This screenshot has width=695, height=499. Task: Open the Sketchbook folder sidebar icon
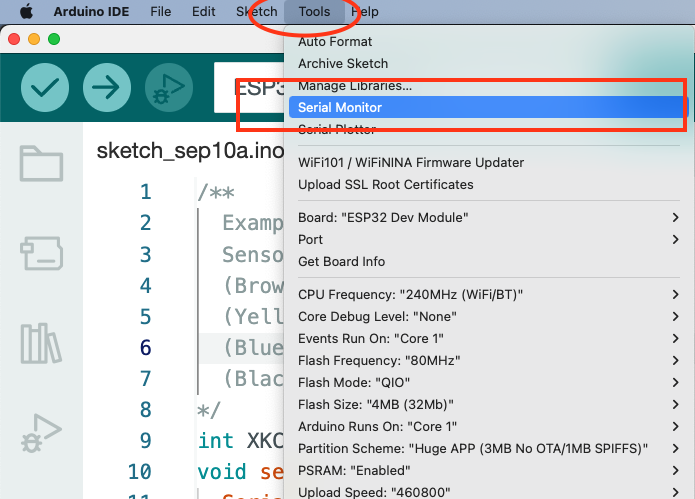click(x=41, y=164)
